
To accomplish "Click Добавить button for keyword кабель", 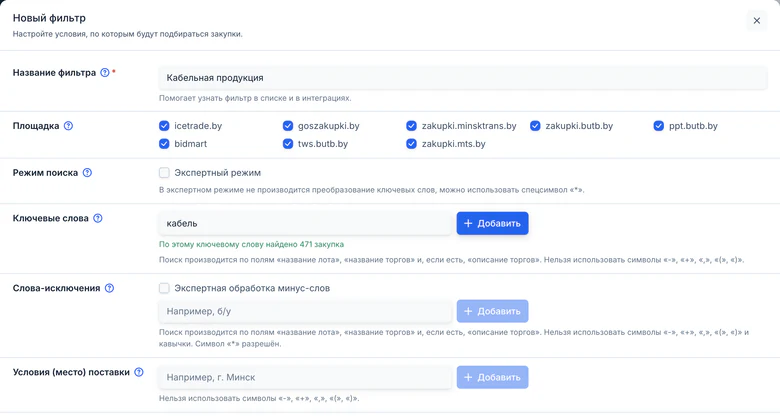I will point(492,223).
